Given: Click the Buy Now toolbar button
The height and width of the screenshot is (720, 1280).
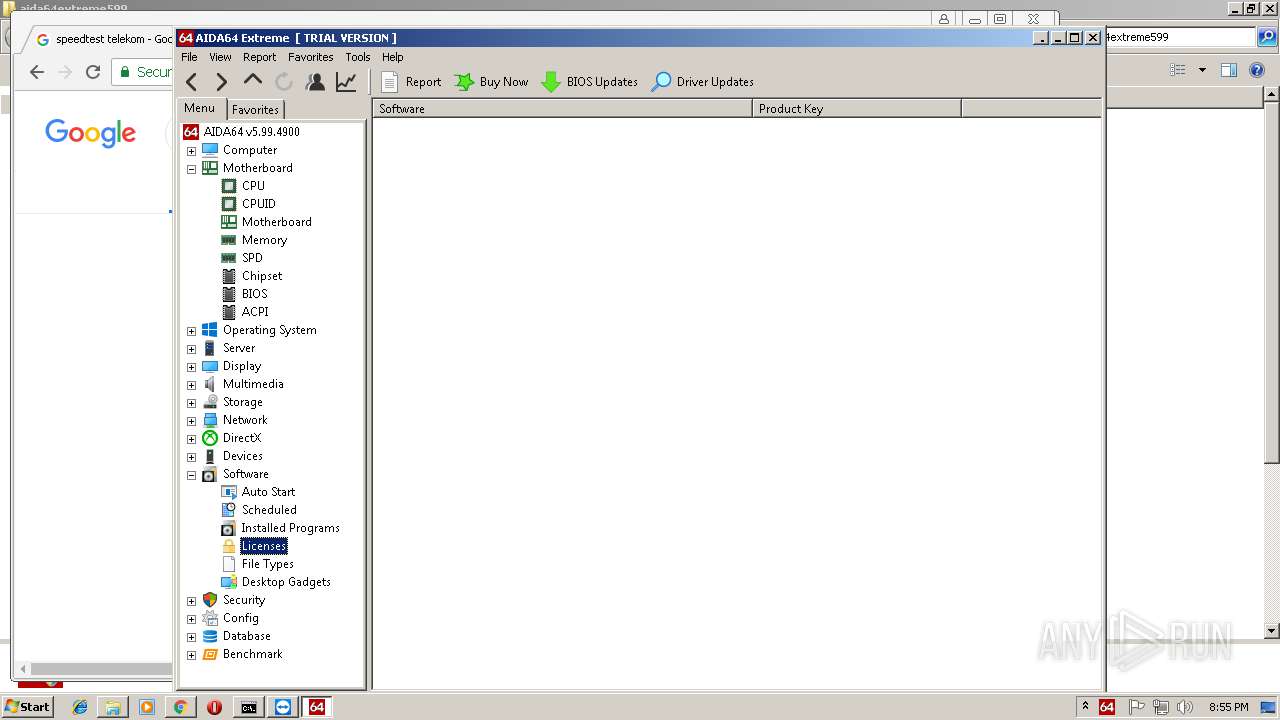Looking at the screenshot, I should [x=491, y=82].
